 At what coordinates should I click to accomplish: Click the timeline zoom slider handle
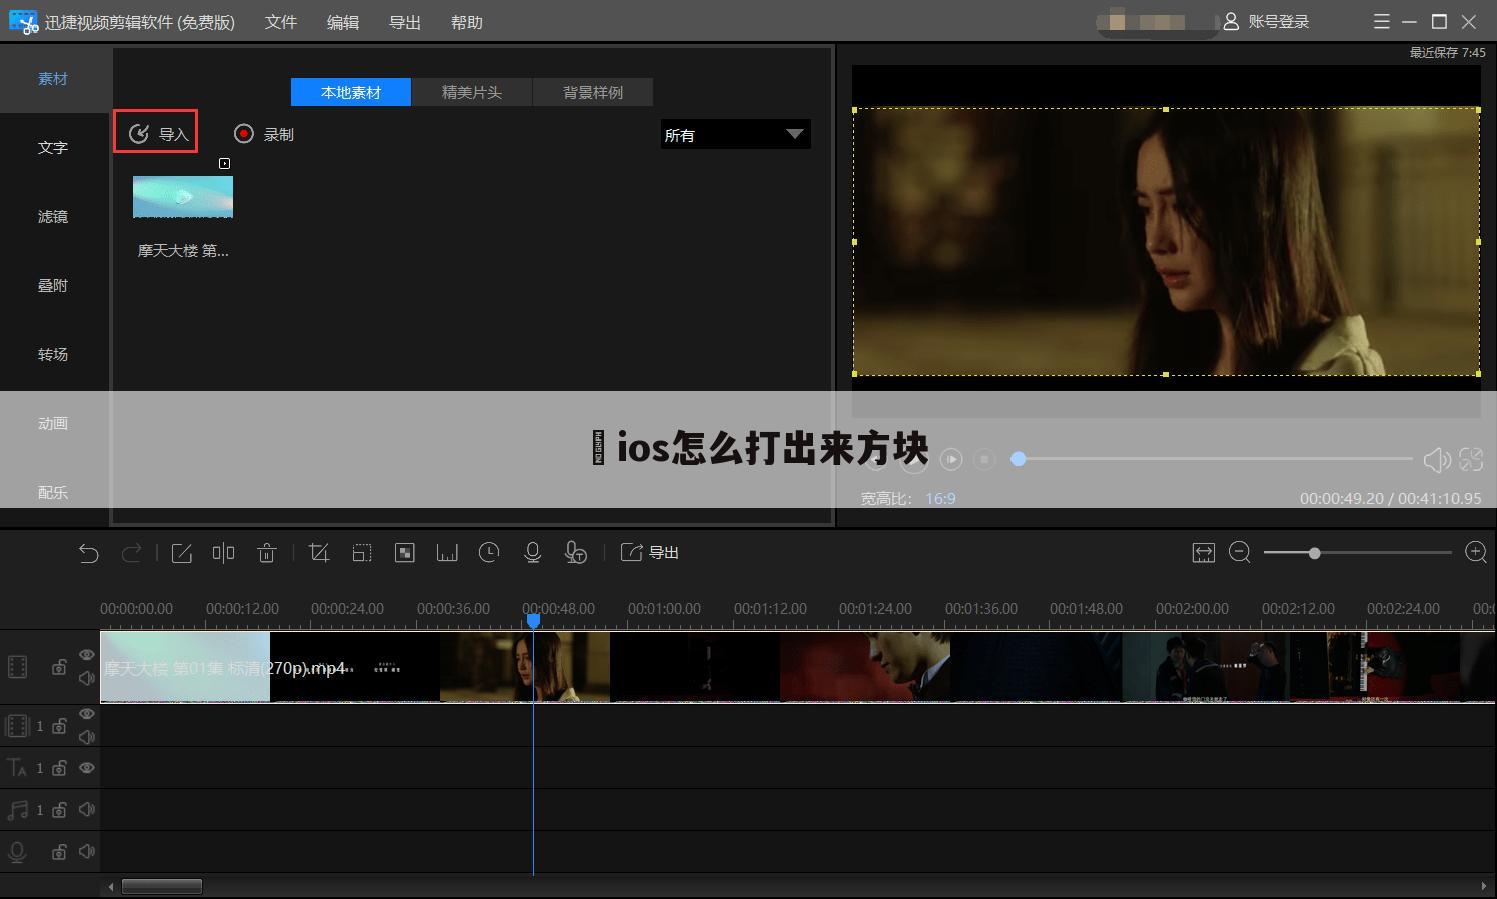[x=1314, y=553]
